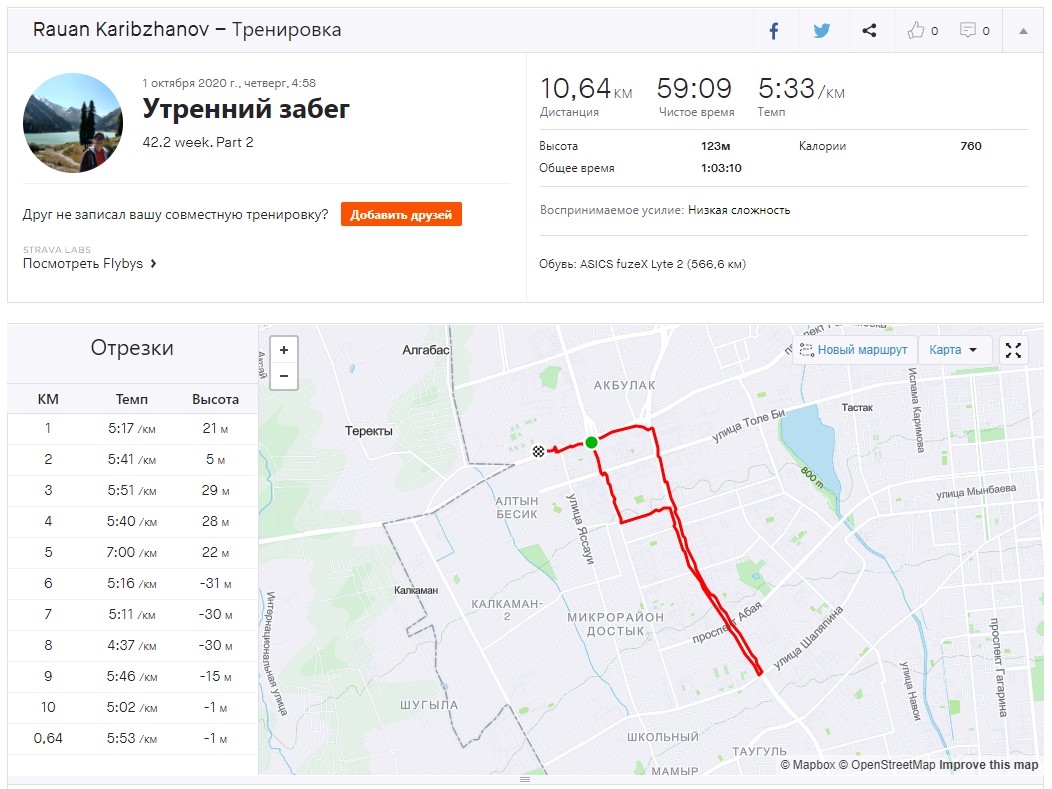
Task: Expand map to fullscreen
Action: [x=1013, y=350]
